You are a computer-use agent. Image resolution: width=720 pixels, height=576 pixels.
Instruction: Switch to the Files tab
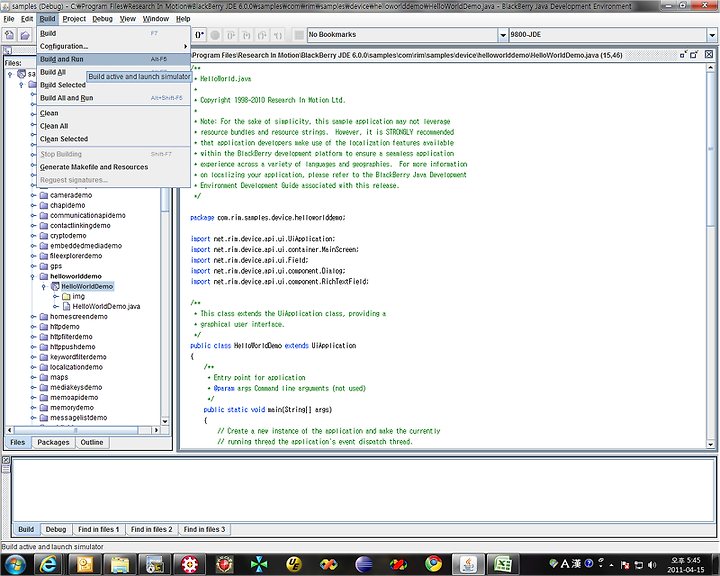(x=17, y=442)
